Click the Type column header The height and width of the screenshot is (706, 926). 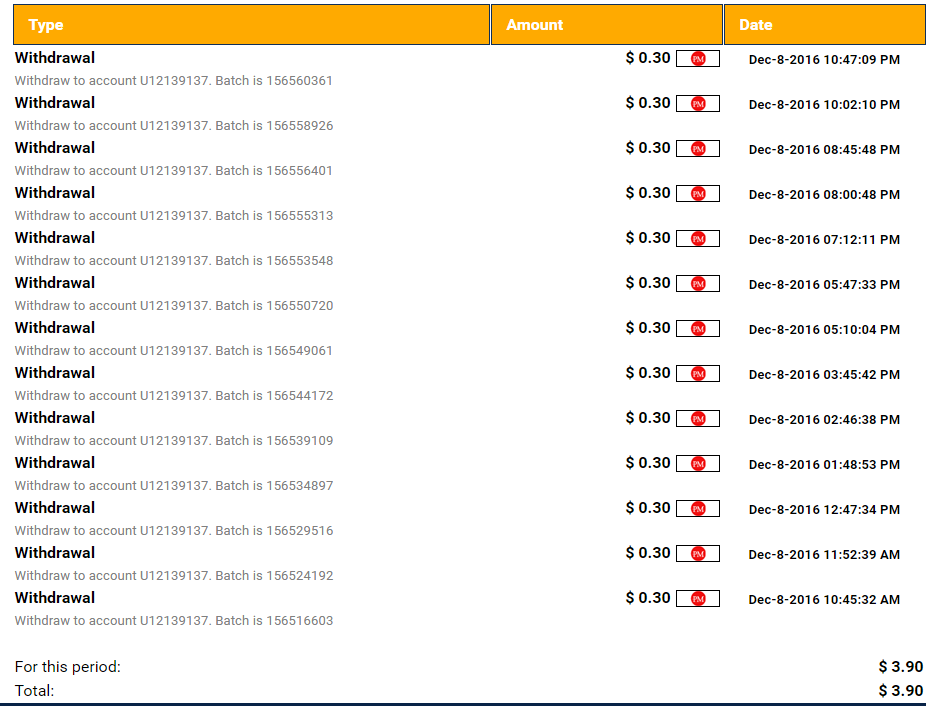[x=252, y=25]
